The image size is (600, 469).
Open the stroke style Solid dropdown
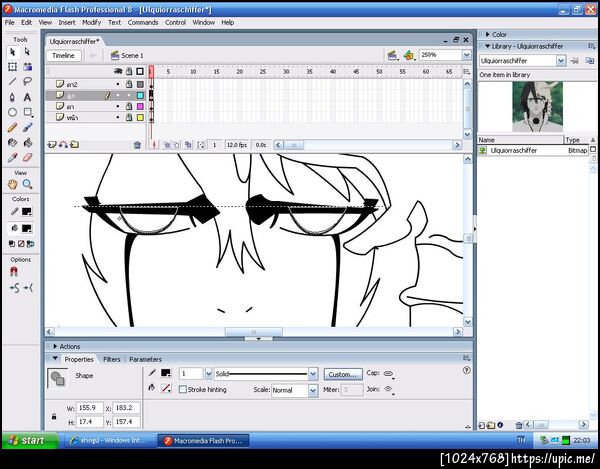pos(313,374)
